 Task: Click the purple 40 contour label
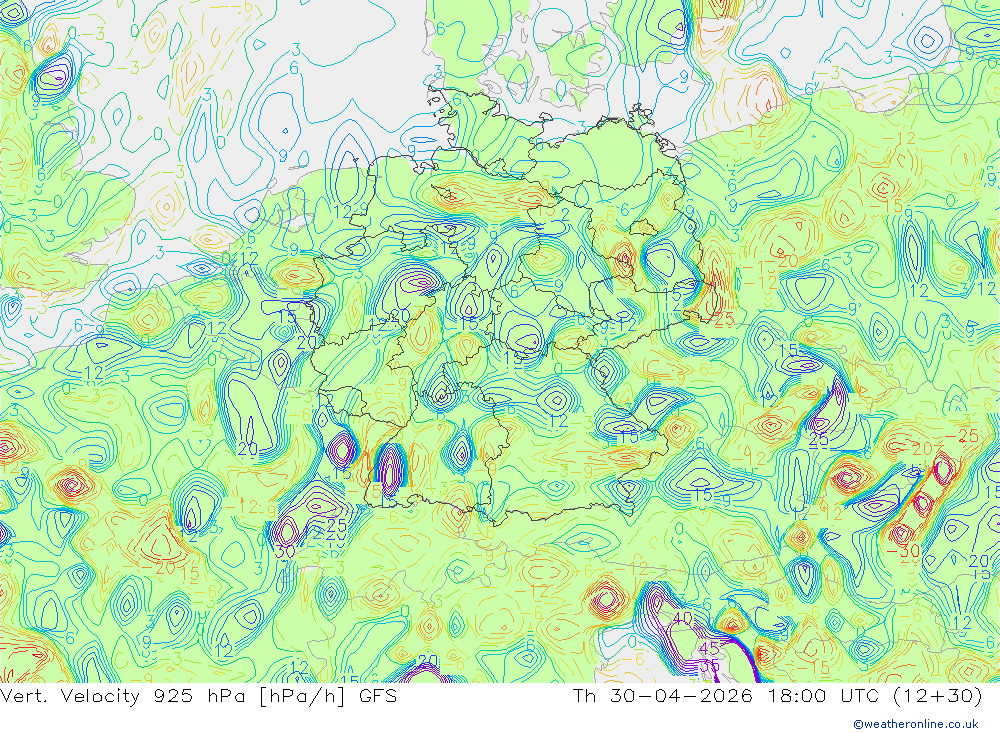click(682, 618)
